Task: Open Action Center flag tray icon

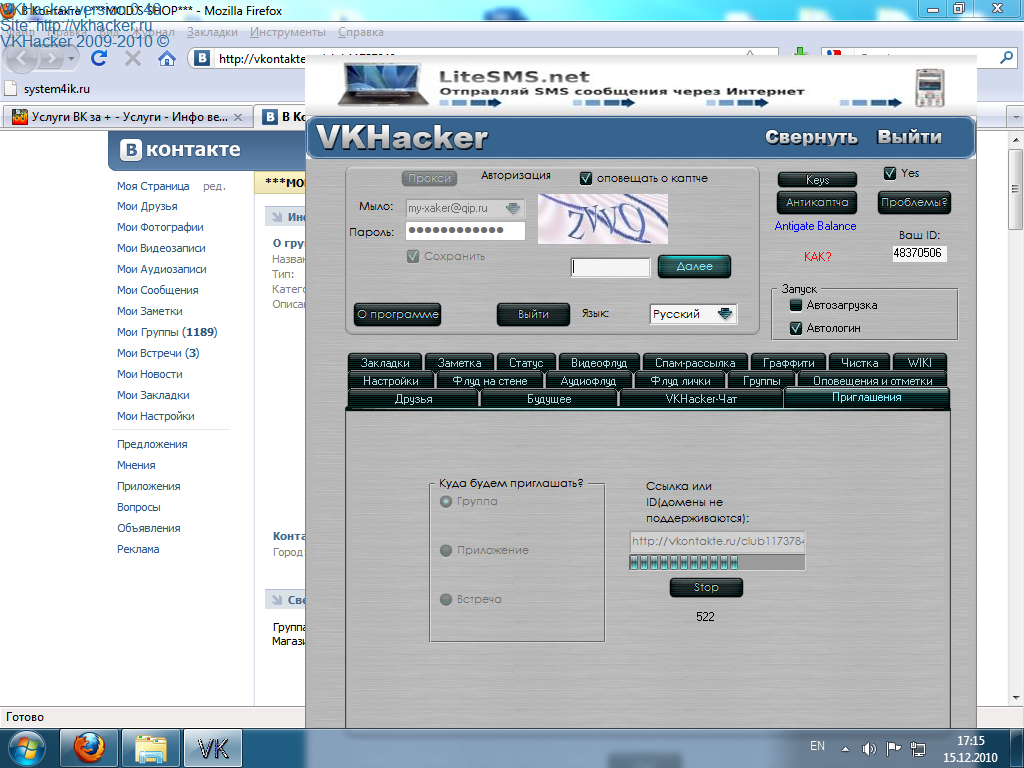Action: click(x=893, y=748)
